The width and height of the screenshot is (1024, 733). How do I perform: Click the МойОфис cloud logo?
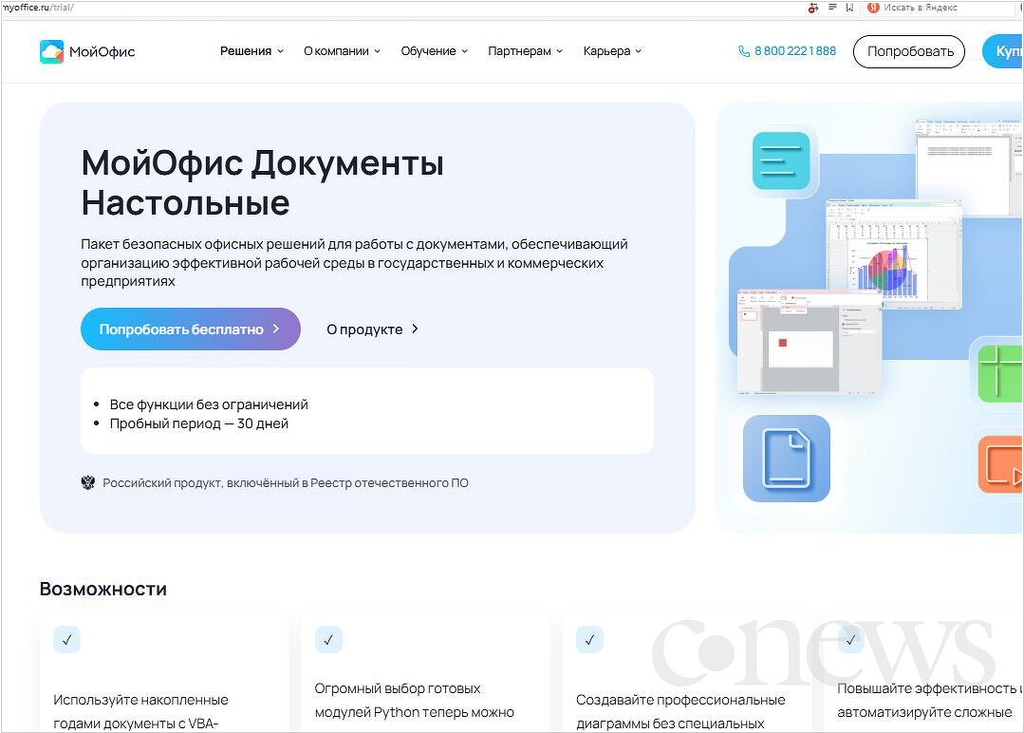coord(52,52)
